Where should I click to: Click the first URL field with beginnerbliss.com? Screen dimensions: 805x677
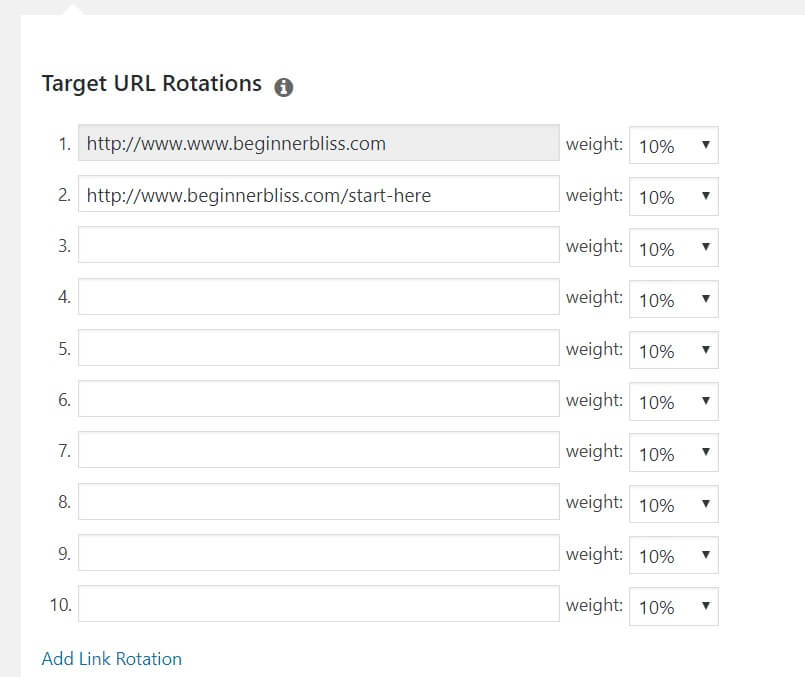tap(318, 144)
